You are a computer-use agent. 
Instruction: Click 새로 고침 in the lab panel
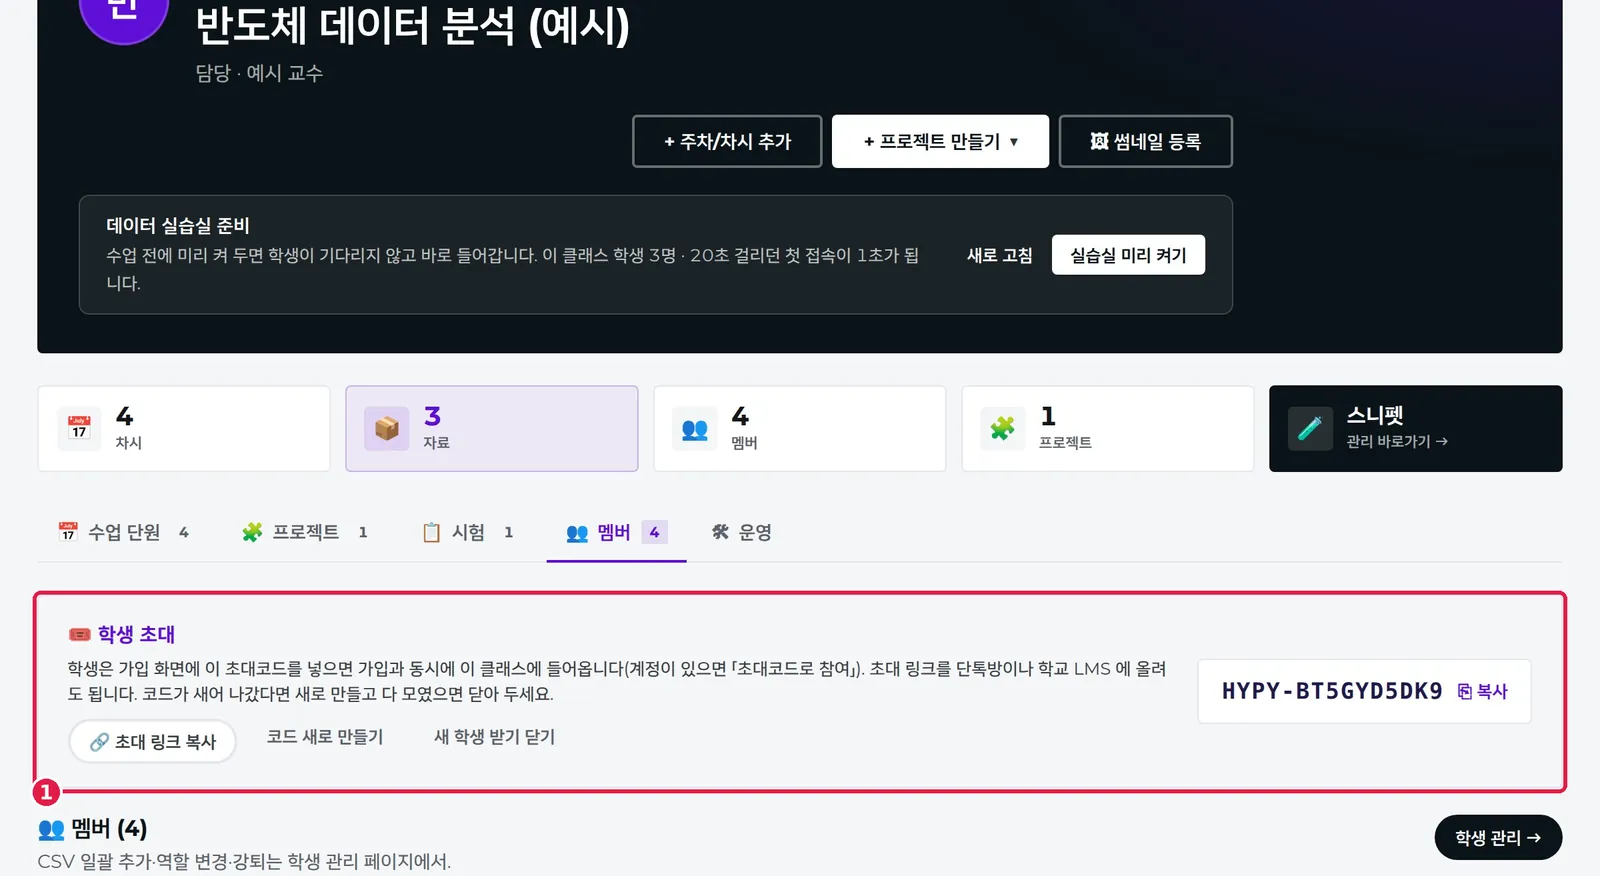(999, 255)
